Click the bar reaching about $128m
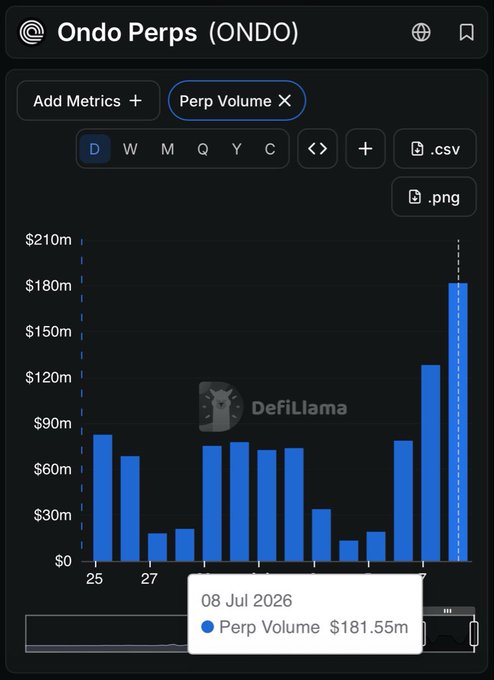Viewport: 494px width, 680px height. point(431,463)
